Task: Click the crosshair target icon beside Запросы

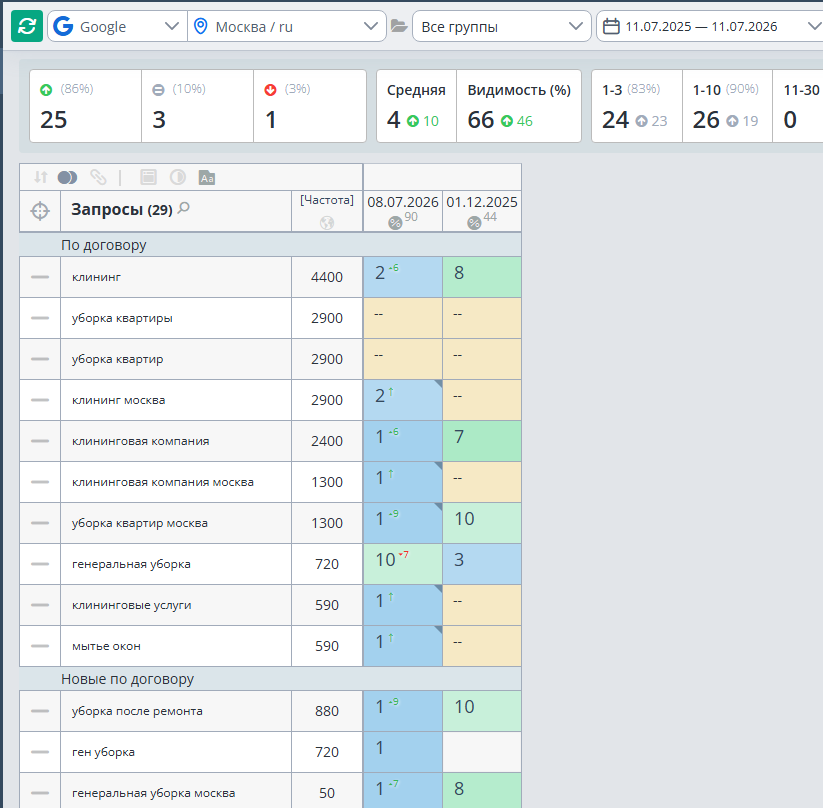Action: tap(40, 211)
